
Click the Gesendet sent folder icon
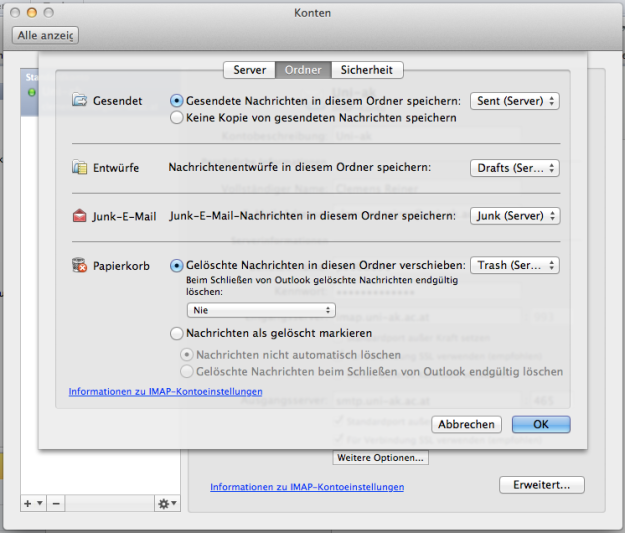pyautogui.click(x=80, y=101)
